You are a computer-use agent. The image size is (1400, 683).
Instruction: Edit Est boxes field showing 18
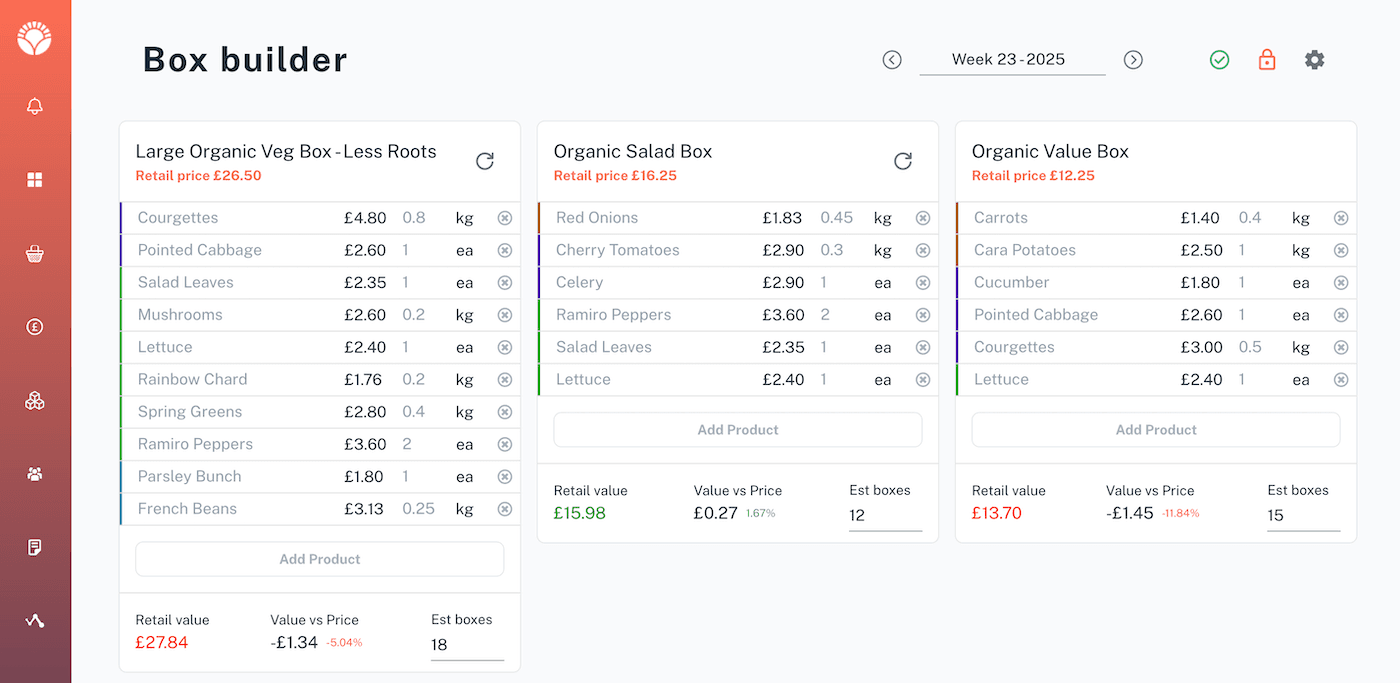466,645
